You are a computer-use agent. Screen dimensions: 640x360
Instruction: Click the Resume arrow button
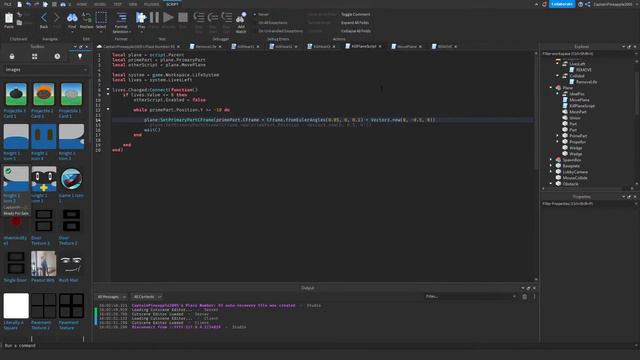[168, 18]
